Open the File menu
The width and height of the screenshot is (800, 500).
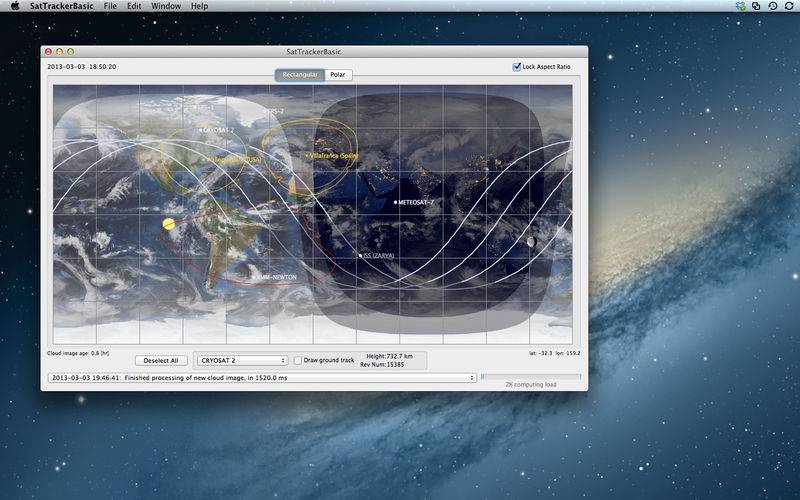pyautogui.click(x=110, y=6)
